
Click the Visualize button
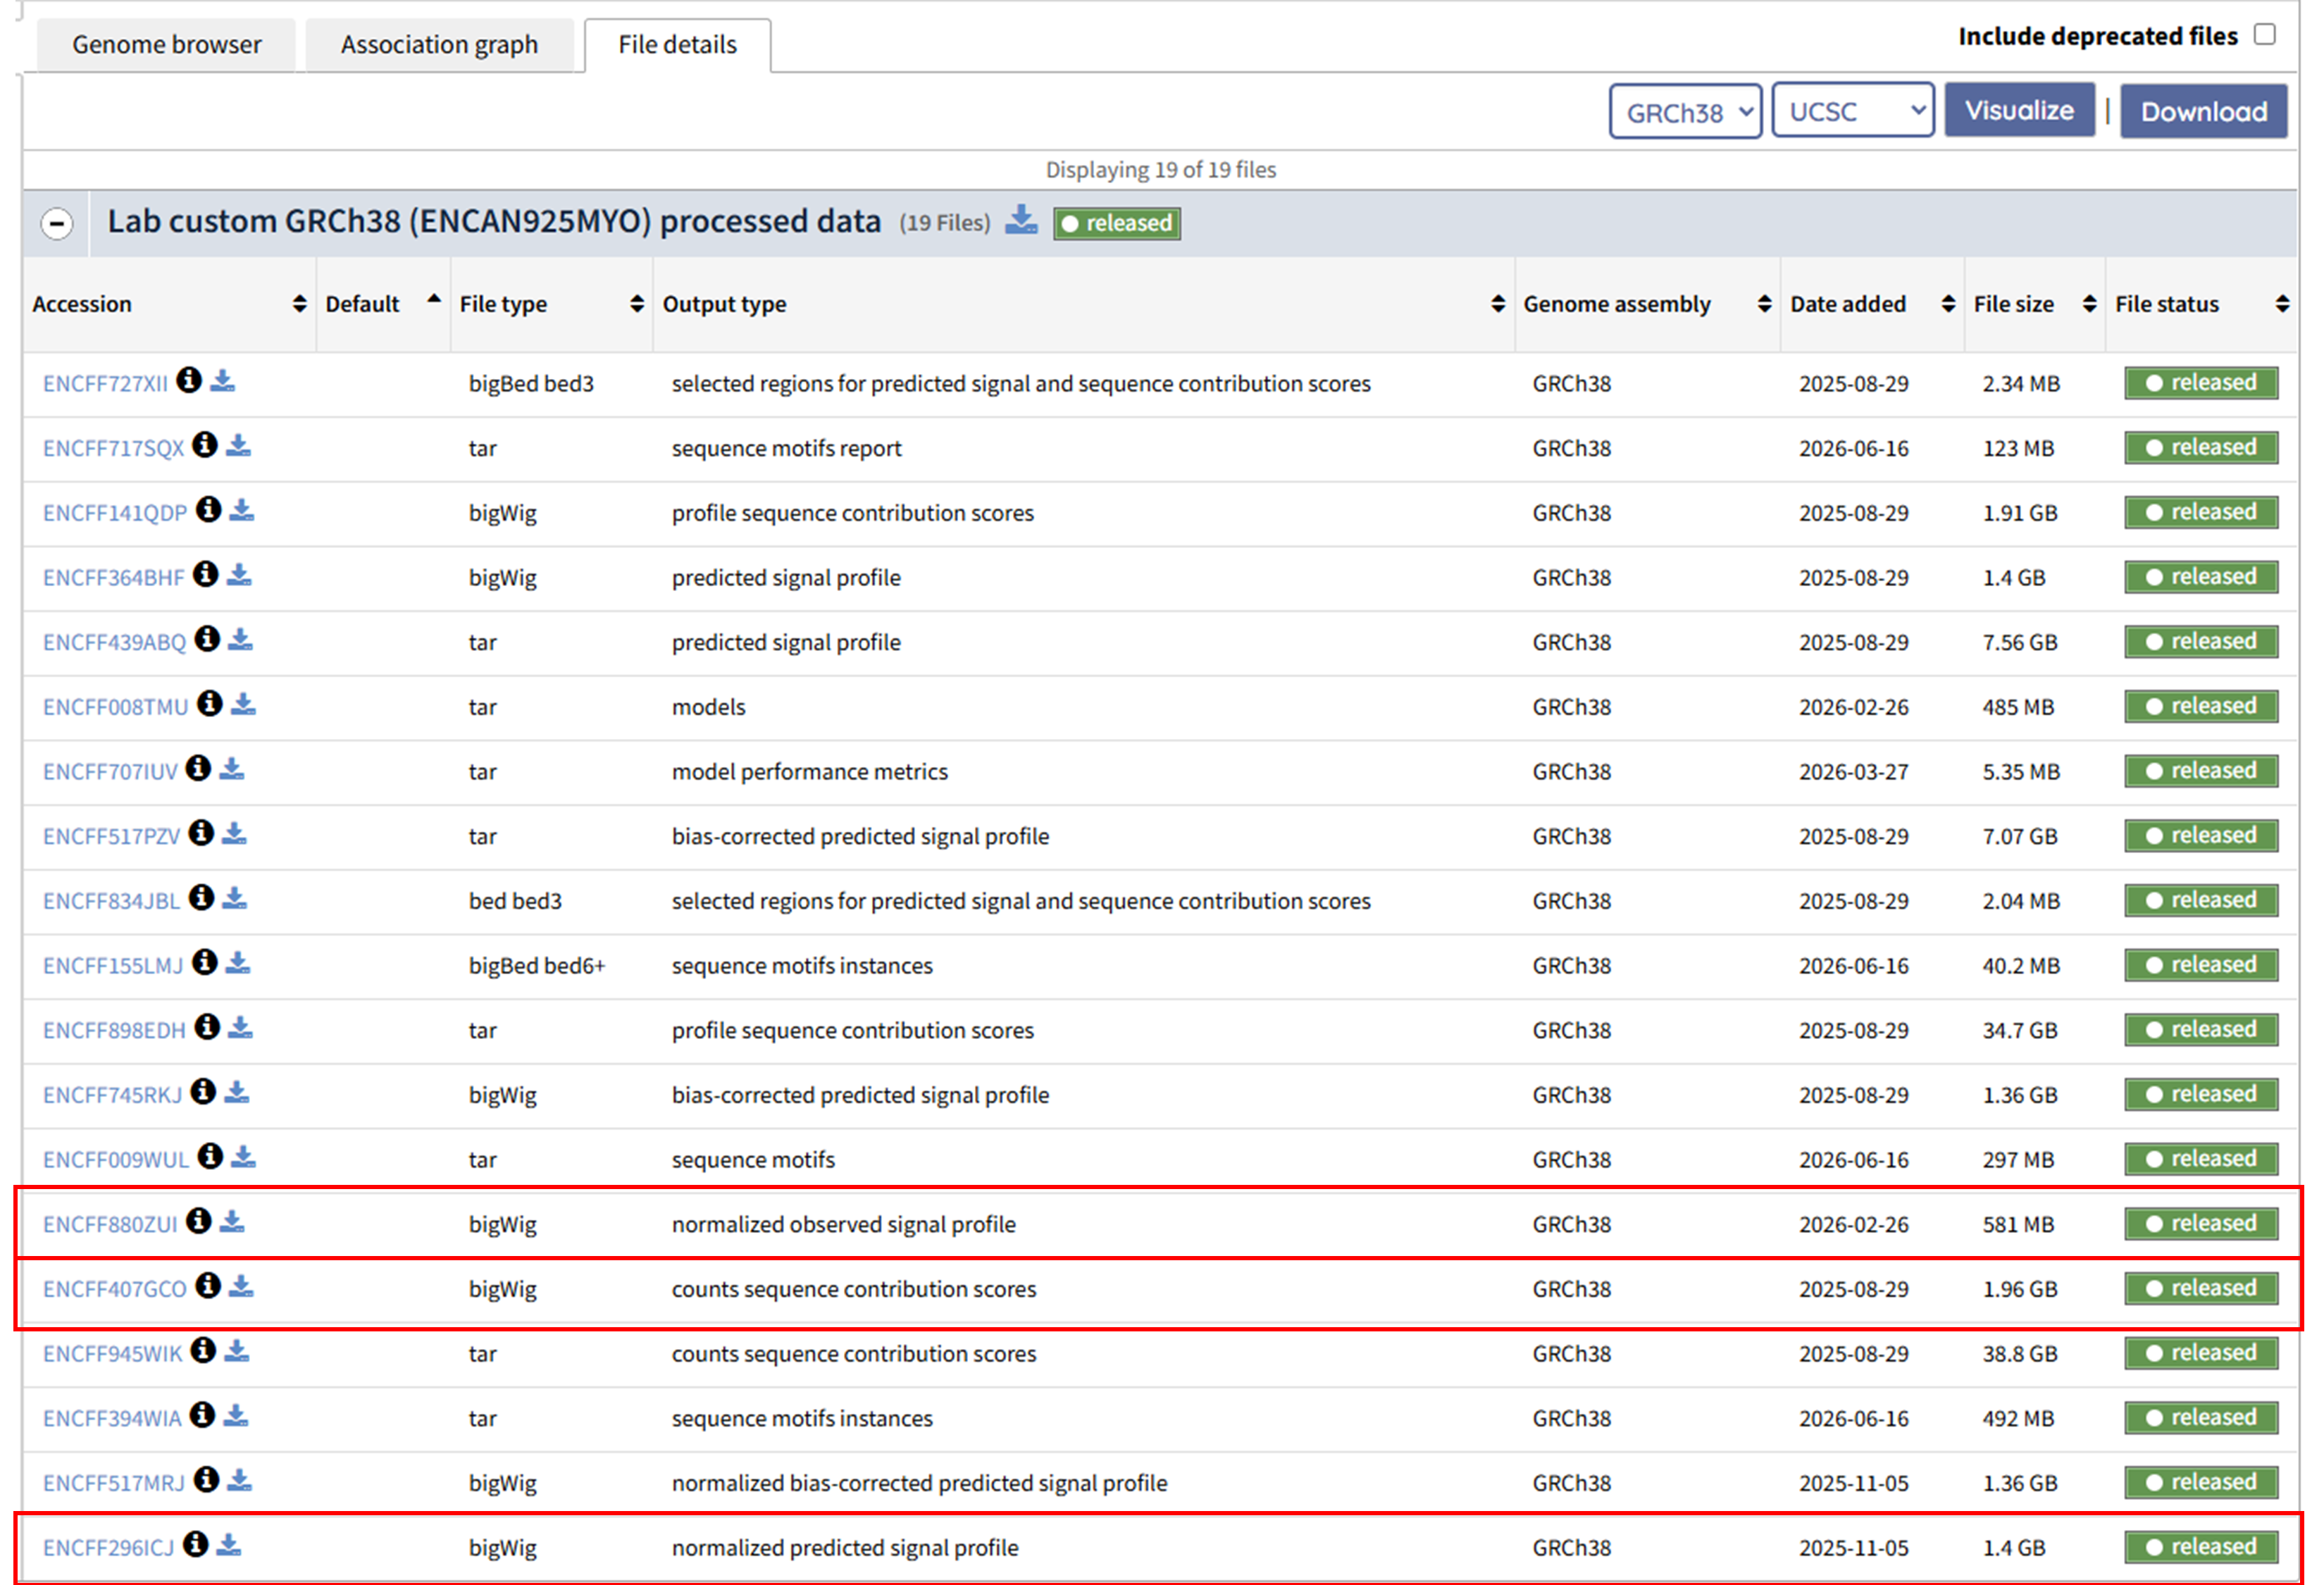[x=2019, y=110]
